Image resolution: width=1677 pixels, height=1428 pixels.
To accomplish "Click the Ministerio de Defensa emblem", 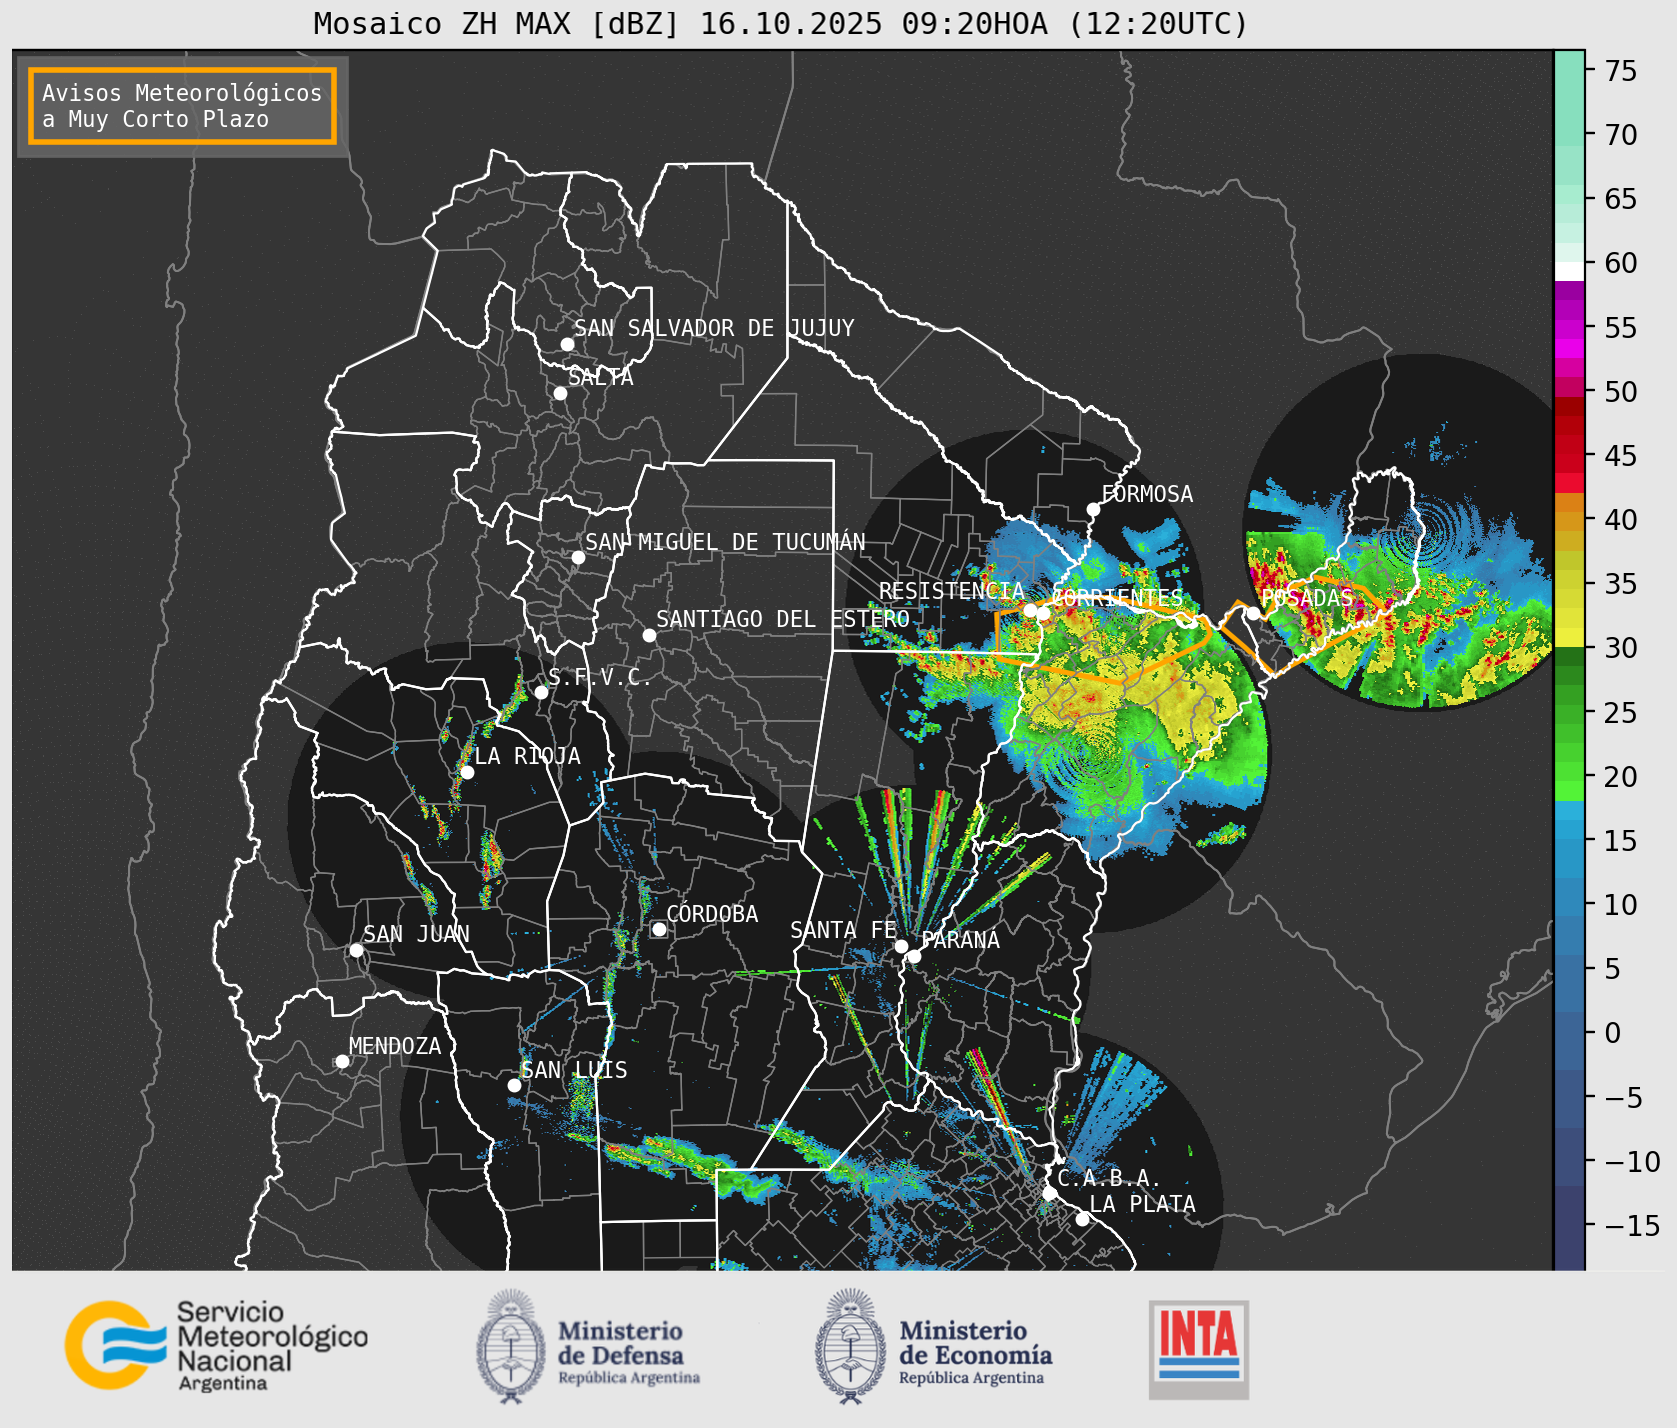I will tap(511, 1346).
